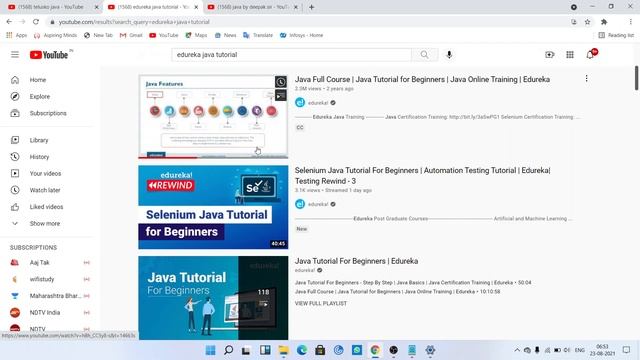
Task: Open the Java Full Course video title
Action: pos(422,79)
